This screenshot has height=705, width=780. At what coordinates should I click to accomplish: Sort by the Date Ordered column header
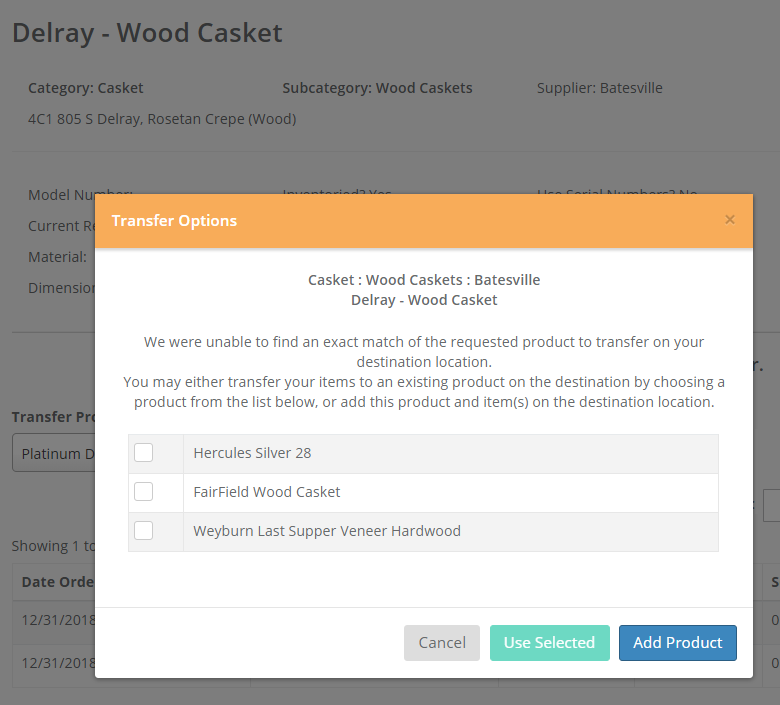55,582
